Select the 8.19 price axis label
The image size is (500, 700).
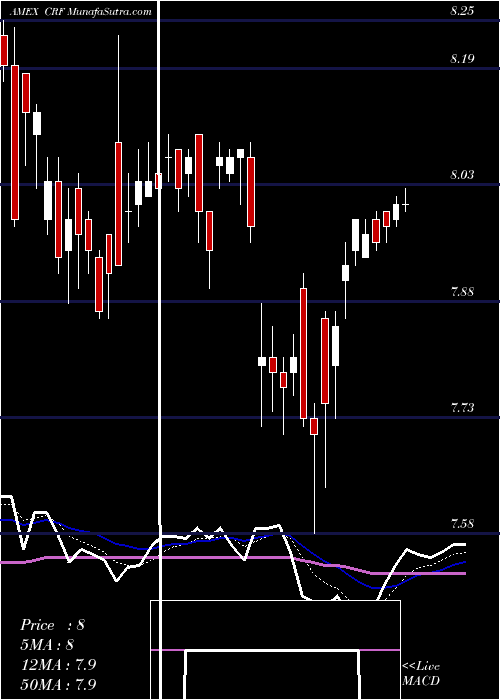(x=462, y=58)
